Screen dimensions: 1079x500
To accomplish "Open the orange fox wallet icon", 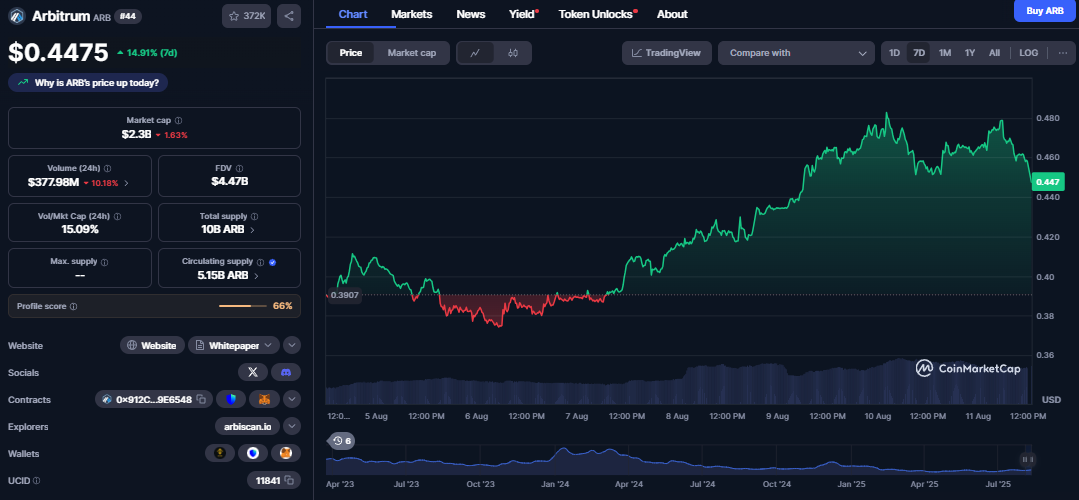I will 286,453.
